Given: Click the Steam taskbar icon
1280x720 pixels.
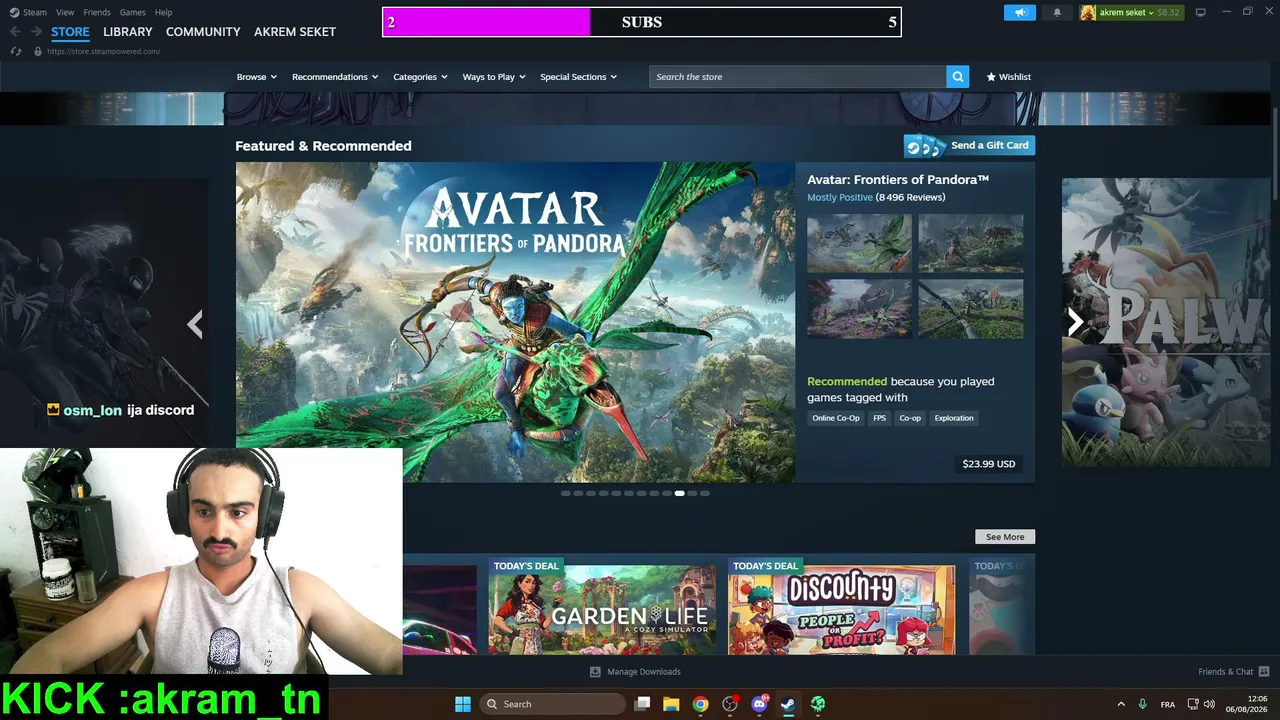Looking at the screenshot, I should coord(788,704).
